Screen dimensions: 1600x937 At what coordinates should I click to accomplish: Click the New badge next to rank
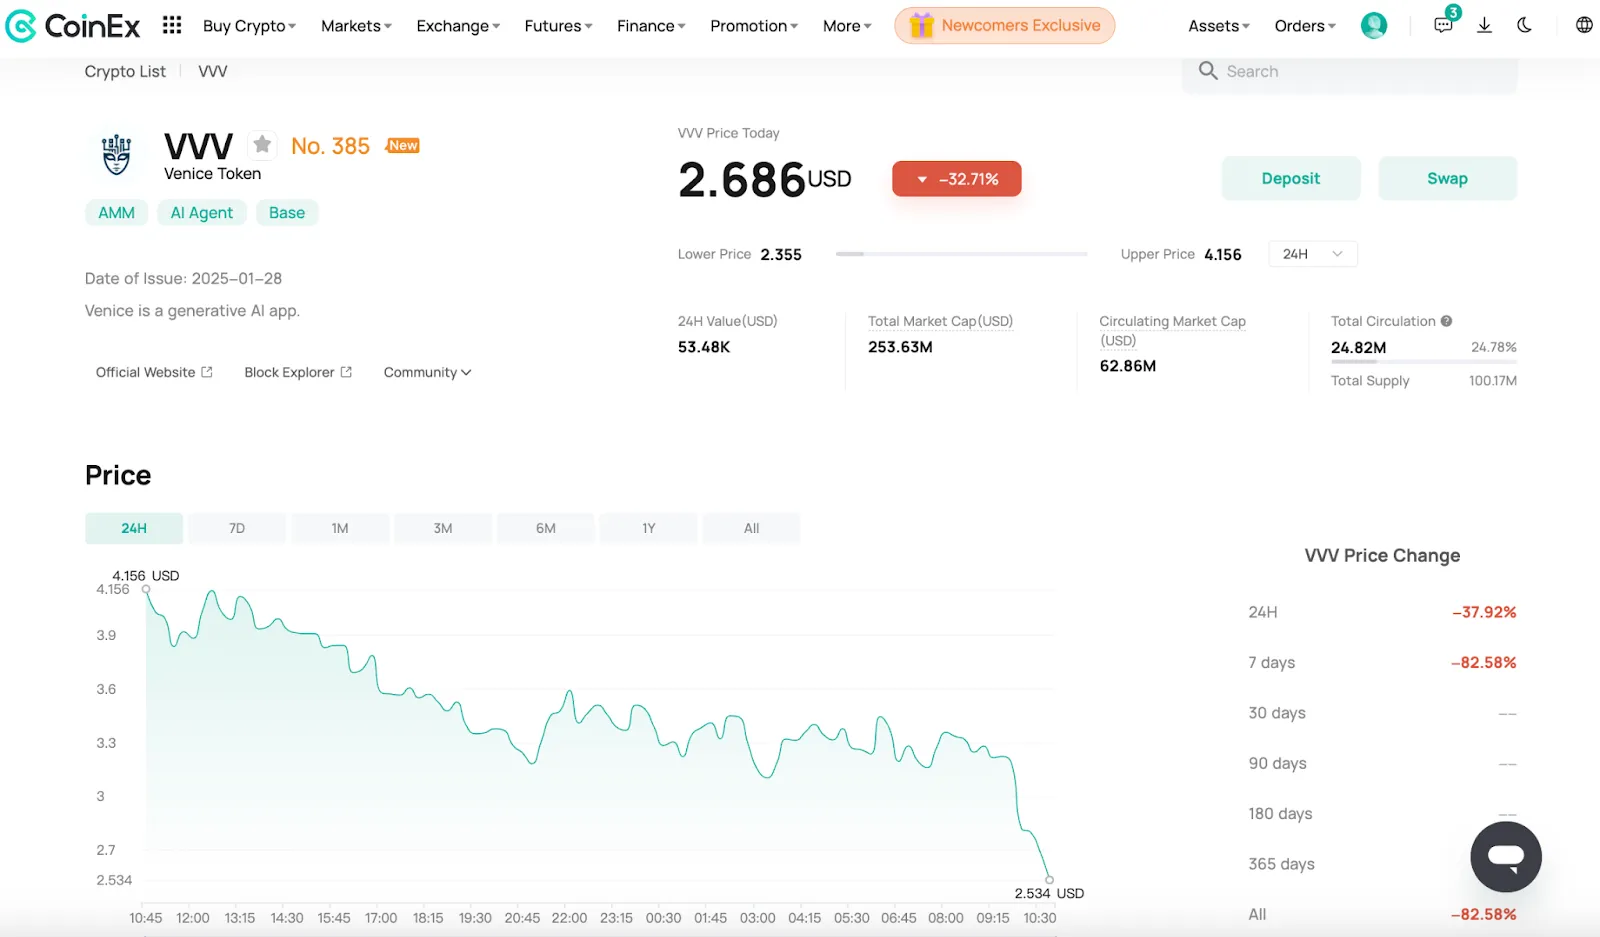403,145
